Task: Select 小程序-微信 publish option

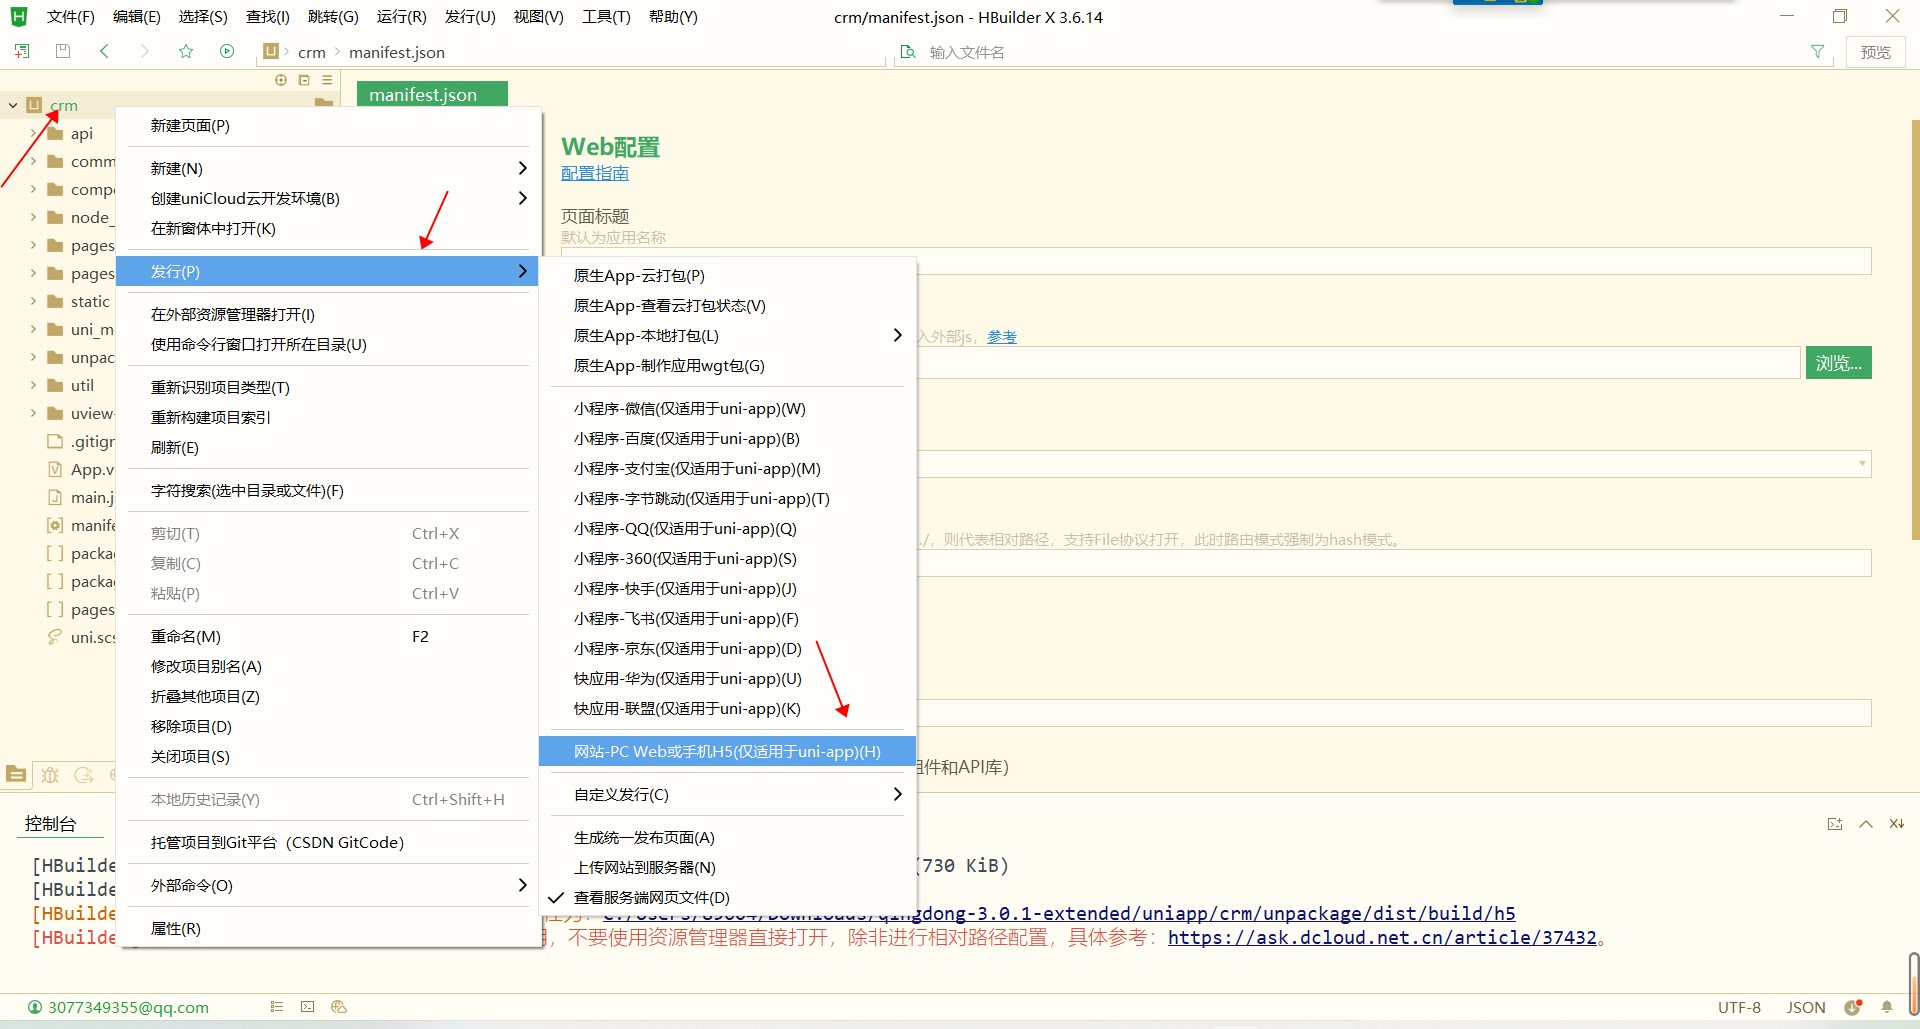Action: 728,408
